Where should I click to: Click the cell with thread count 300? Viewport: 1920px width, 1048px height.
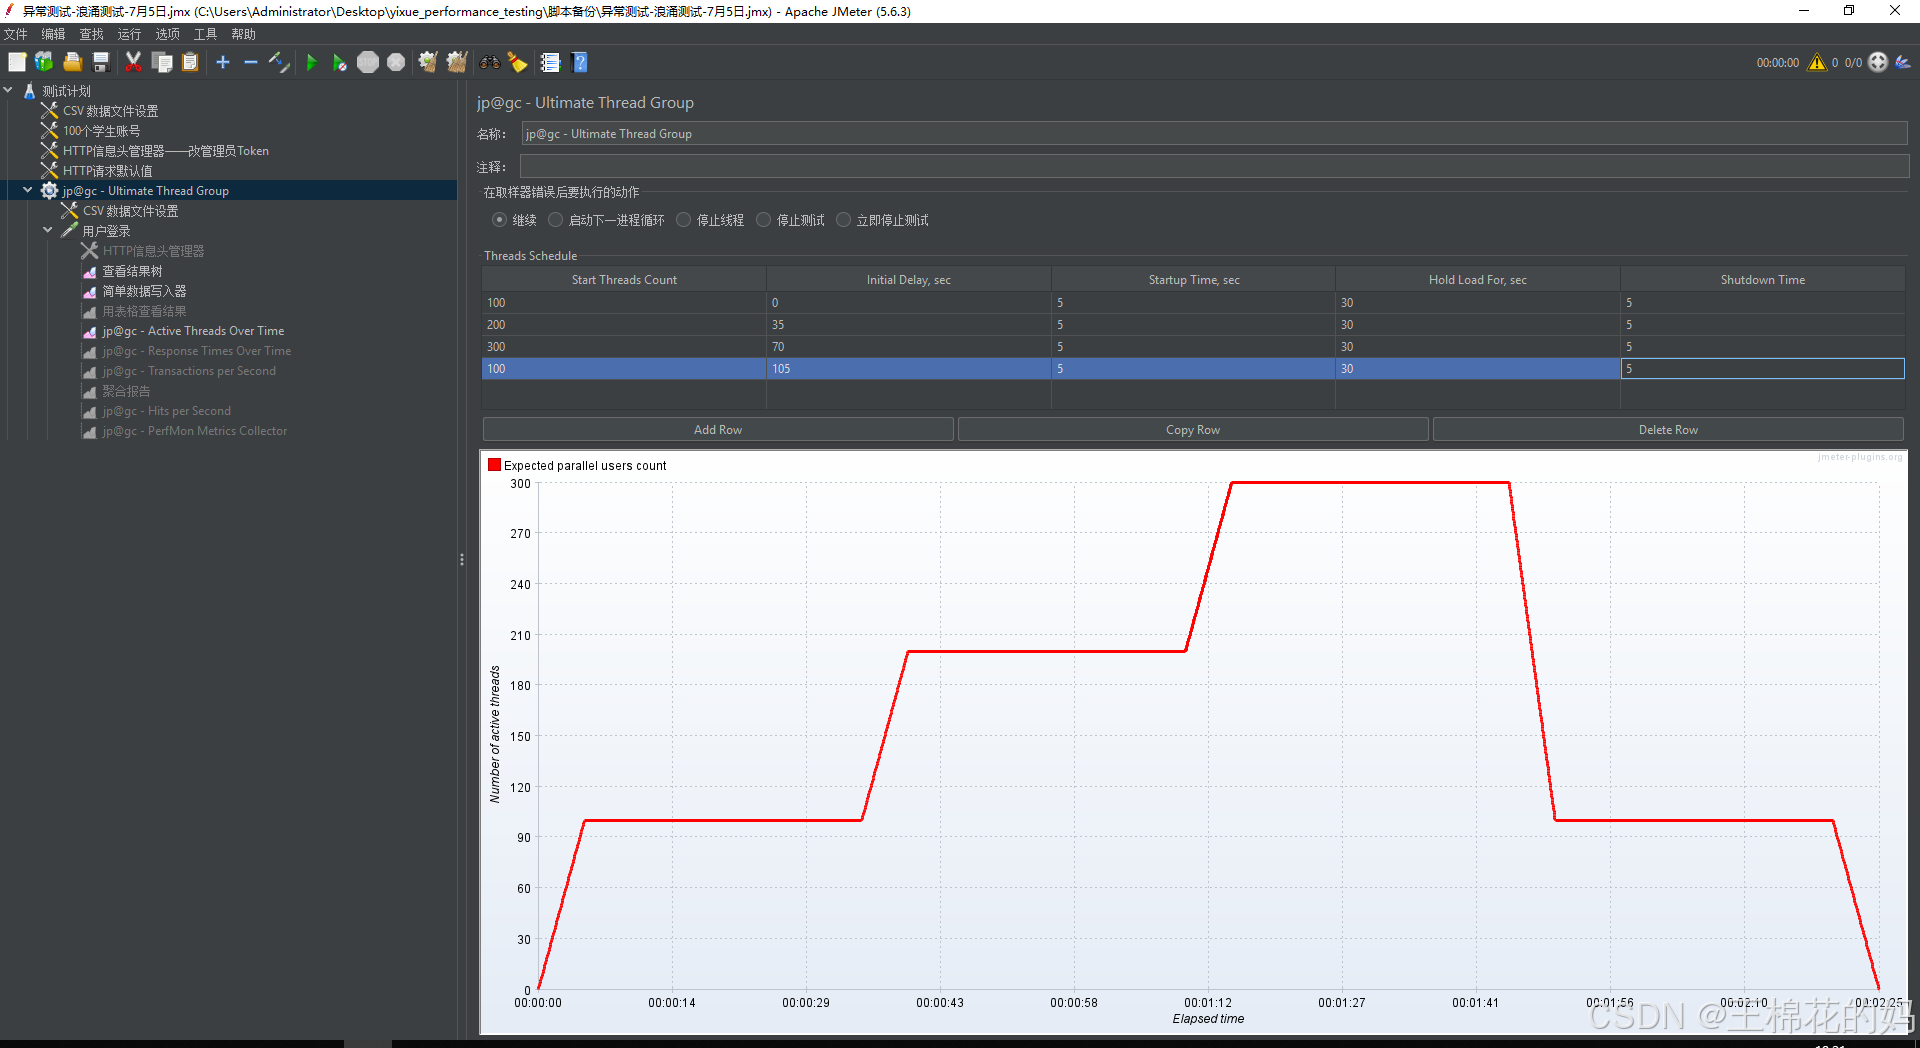click(x=624, y=346)
